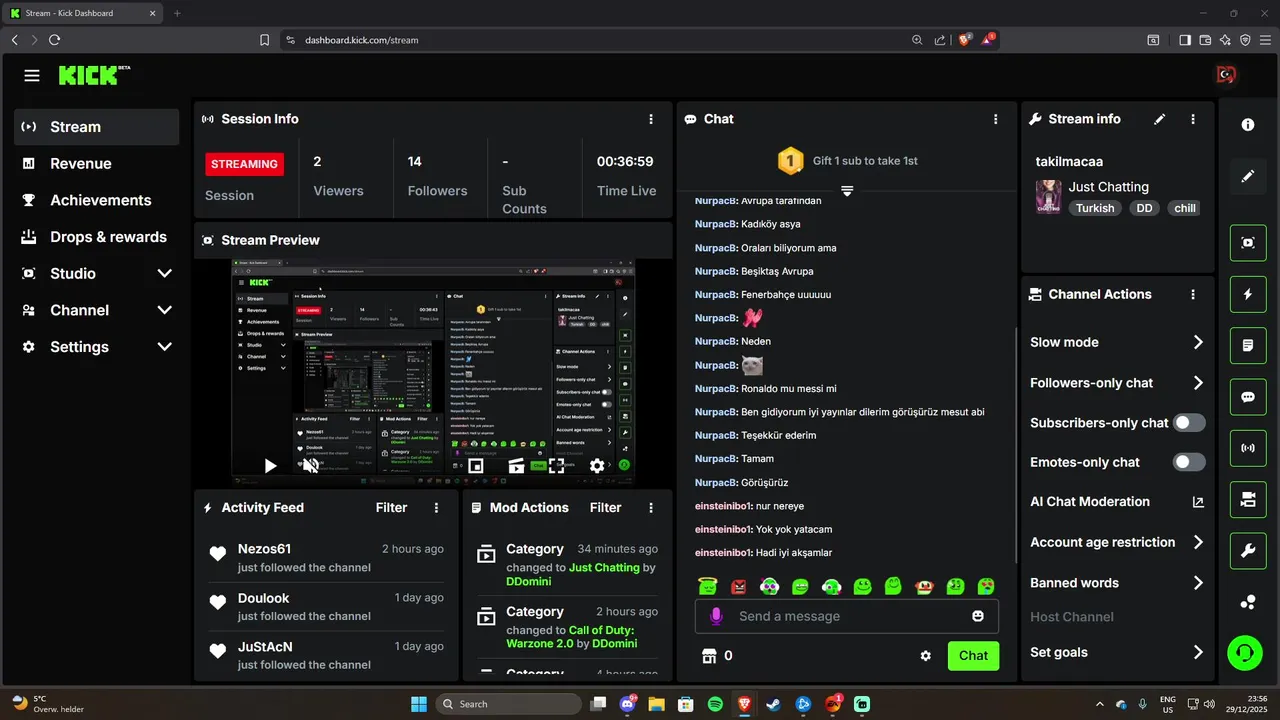Play the stream preview
This screenshot has height=720, width=1280.
(x=270, y=466)
